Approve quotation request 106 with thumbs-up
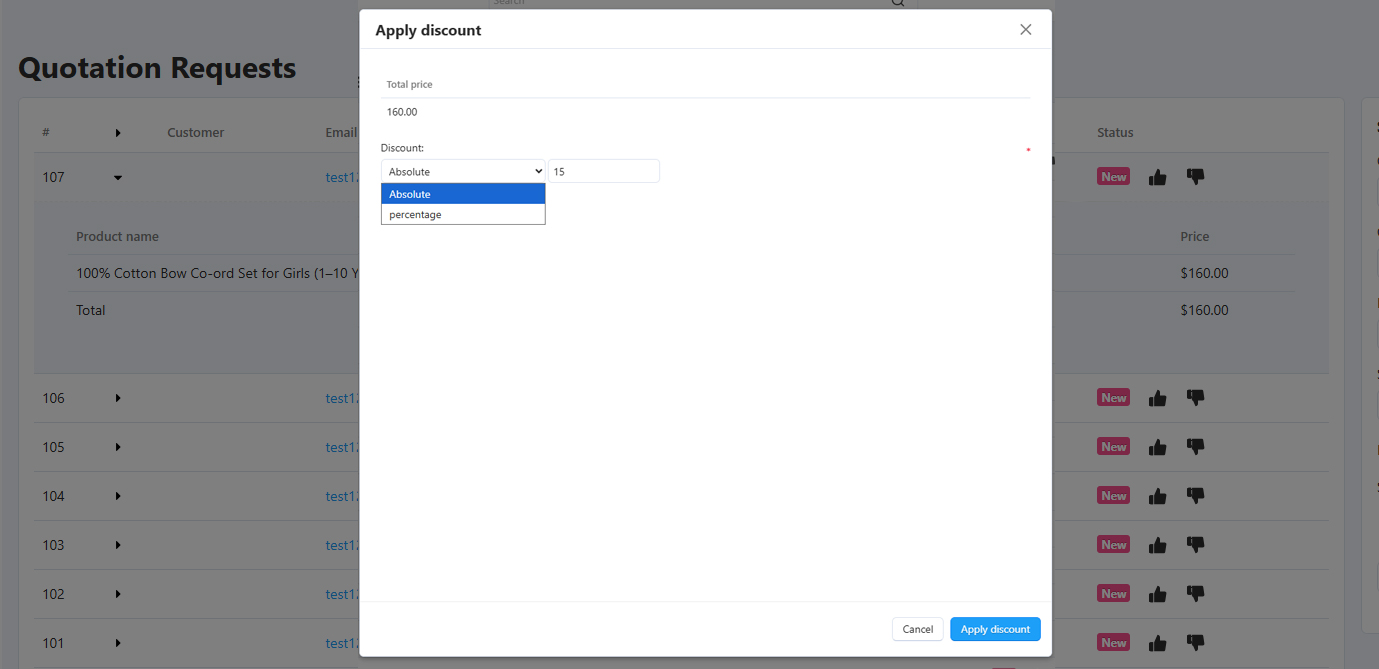Image resolution: width=1379 pixels, height=669 pixels. [x=1157, y=398]
